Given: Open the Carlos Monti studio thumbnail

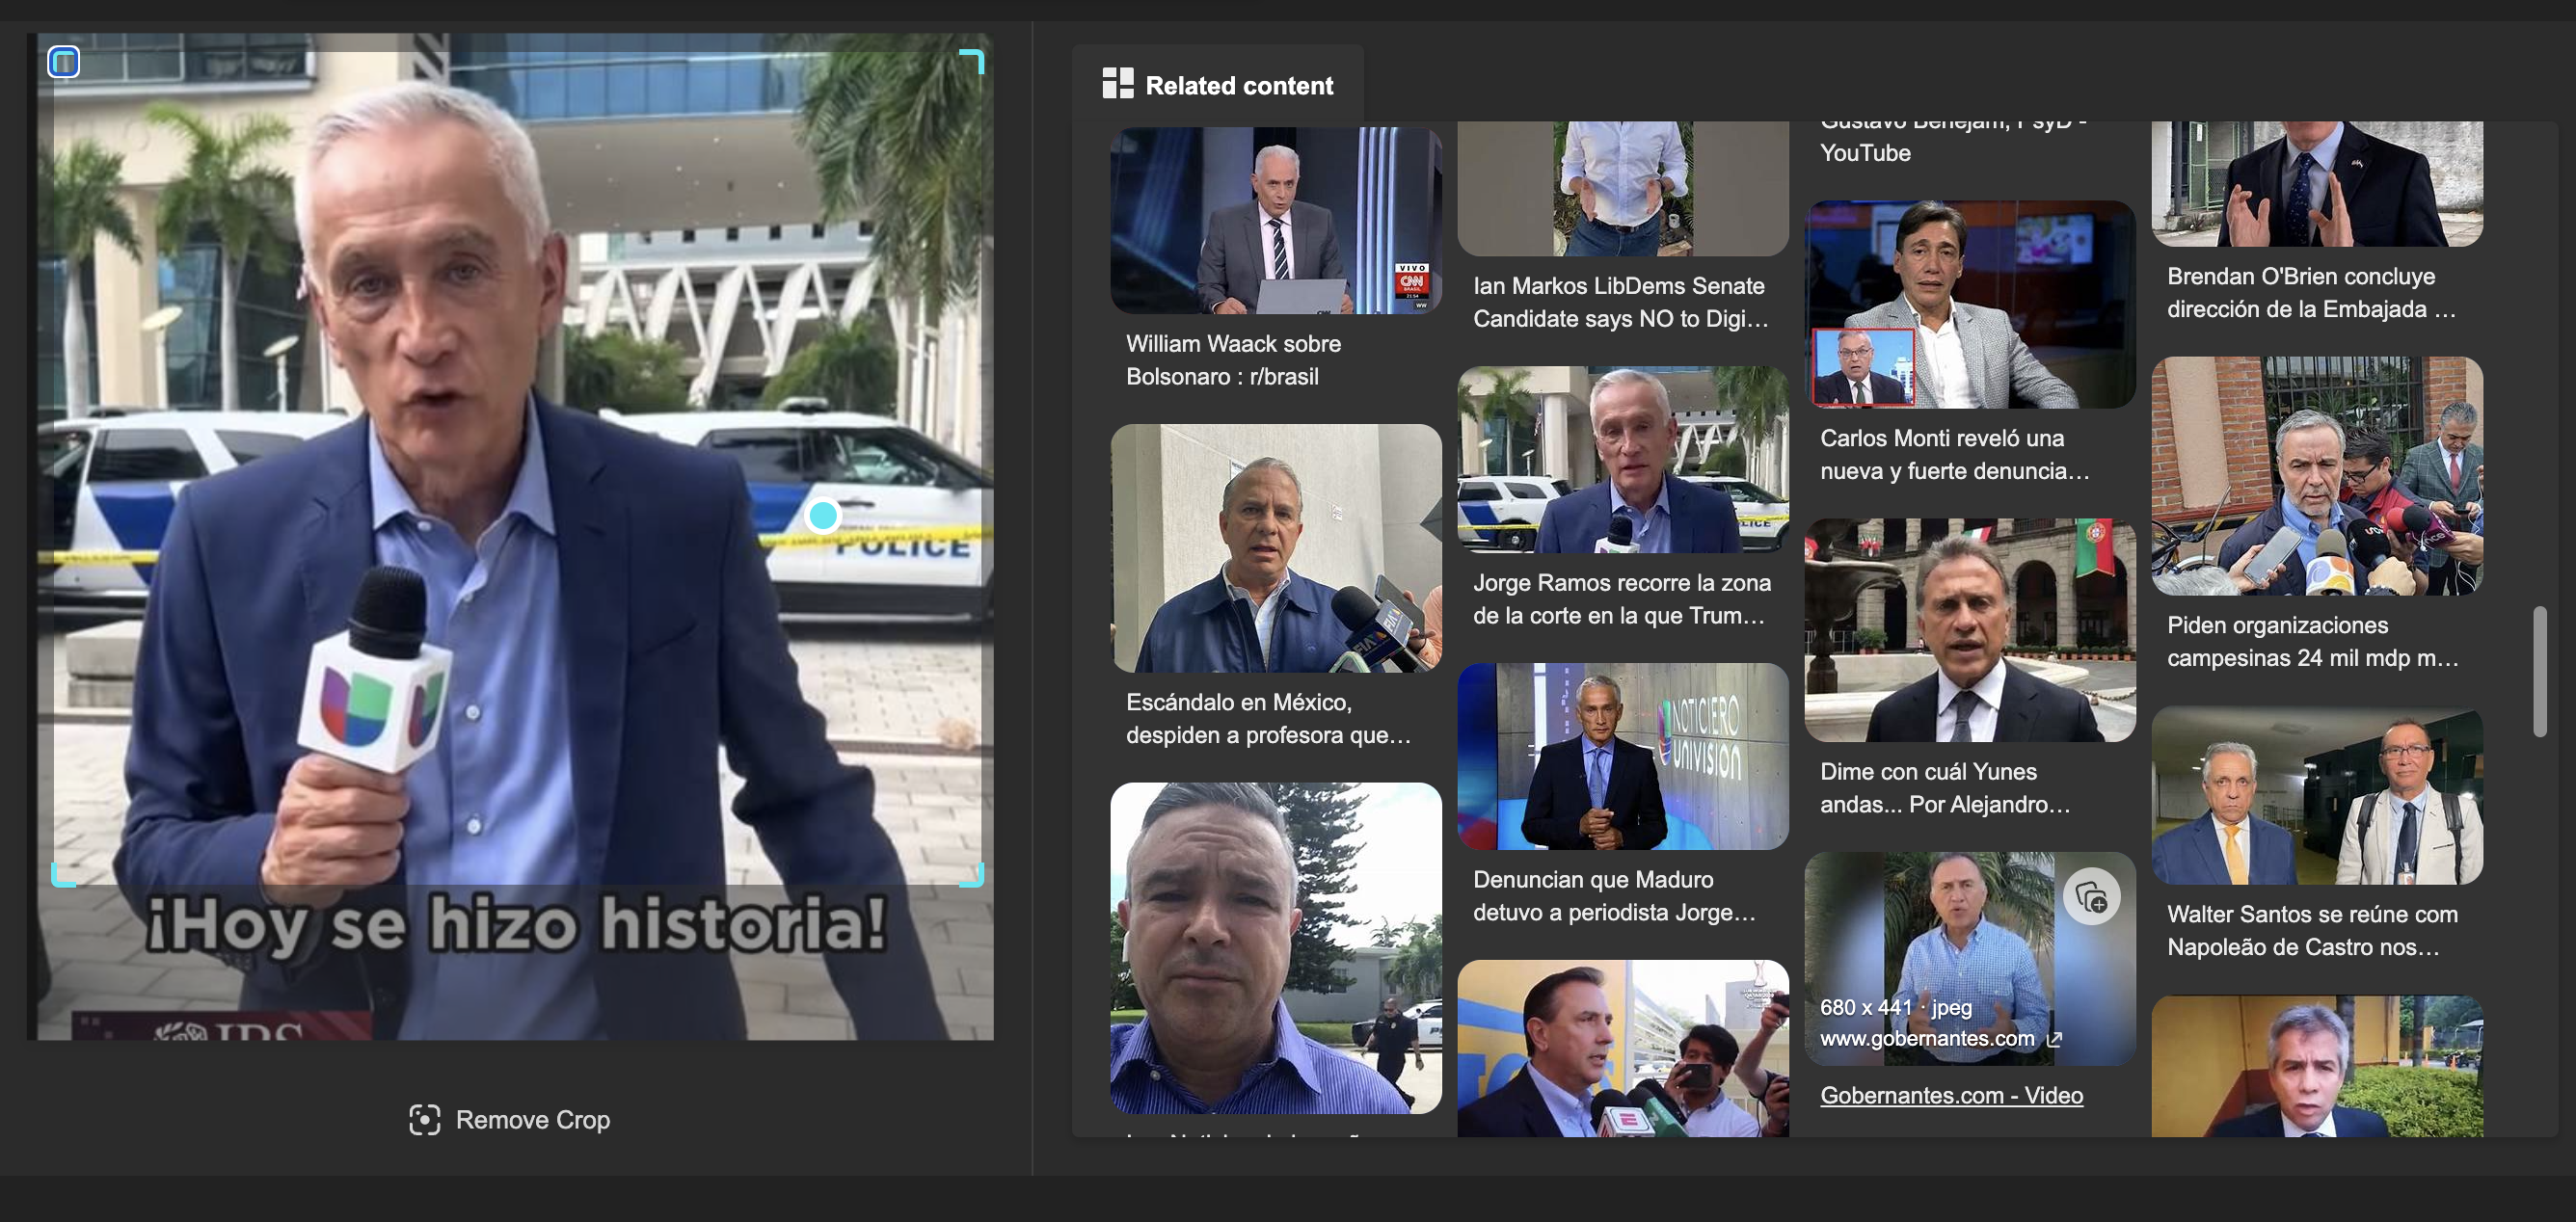Looking at the screenshot, I should point(1969,304).
